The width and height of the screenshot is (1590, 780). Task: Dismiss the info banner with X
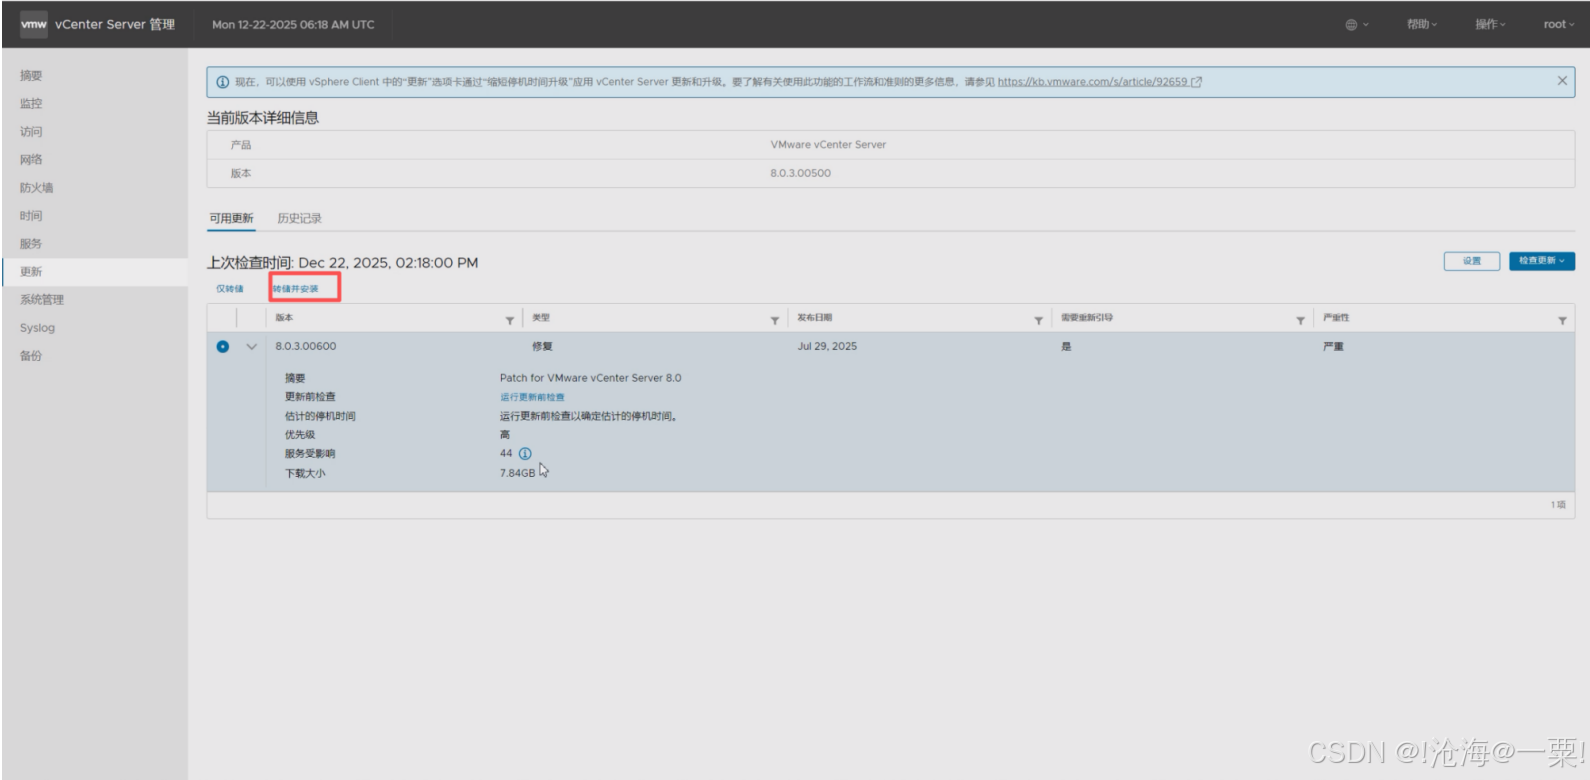click(x=1562, y=81)
